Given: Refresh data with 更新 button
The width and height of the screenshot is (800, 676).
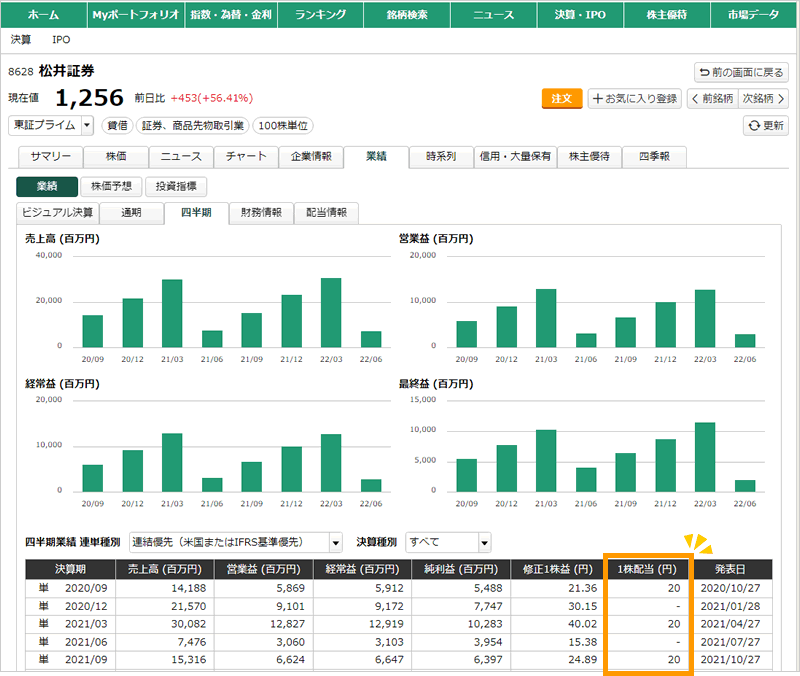Looking at the screenshot, I should click(x=766, y=126).
